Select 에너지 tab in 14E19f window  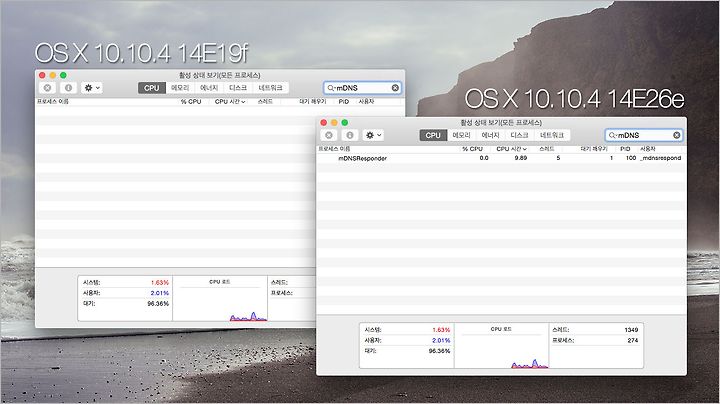click(x=209, y=88)
